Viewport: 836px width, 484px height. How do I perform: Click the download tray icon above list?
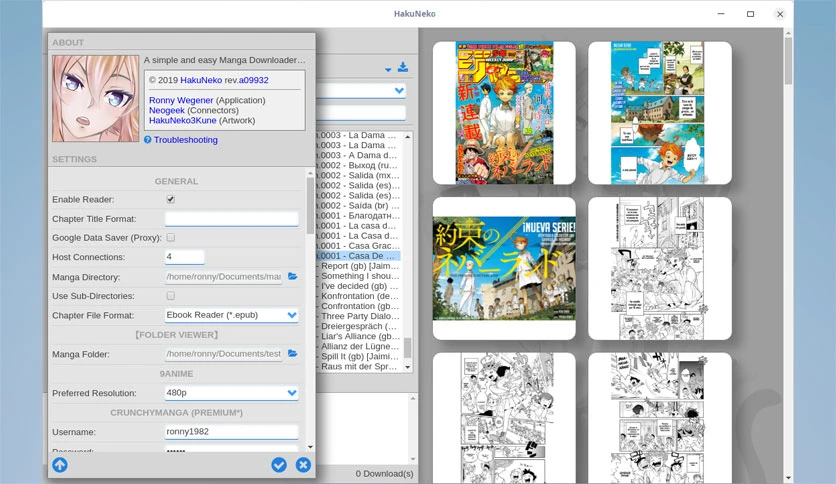pyautogui.click(x=403, y=67)
